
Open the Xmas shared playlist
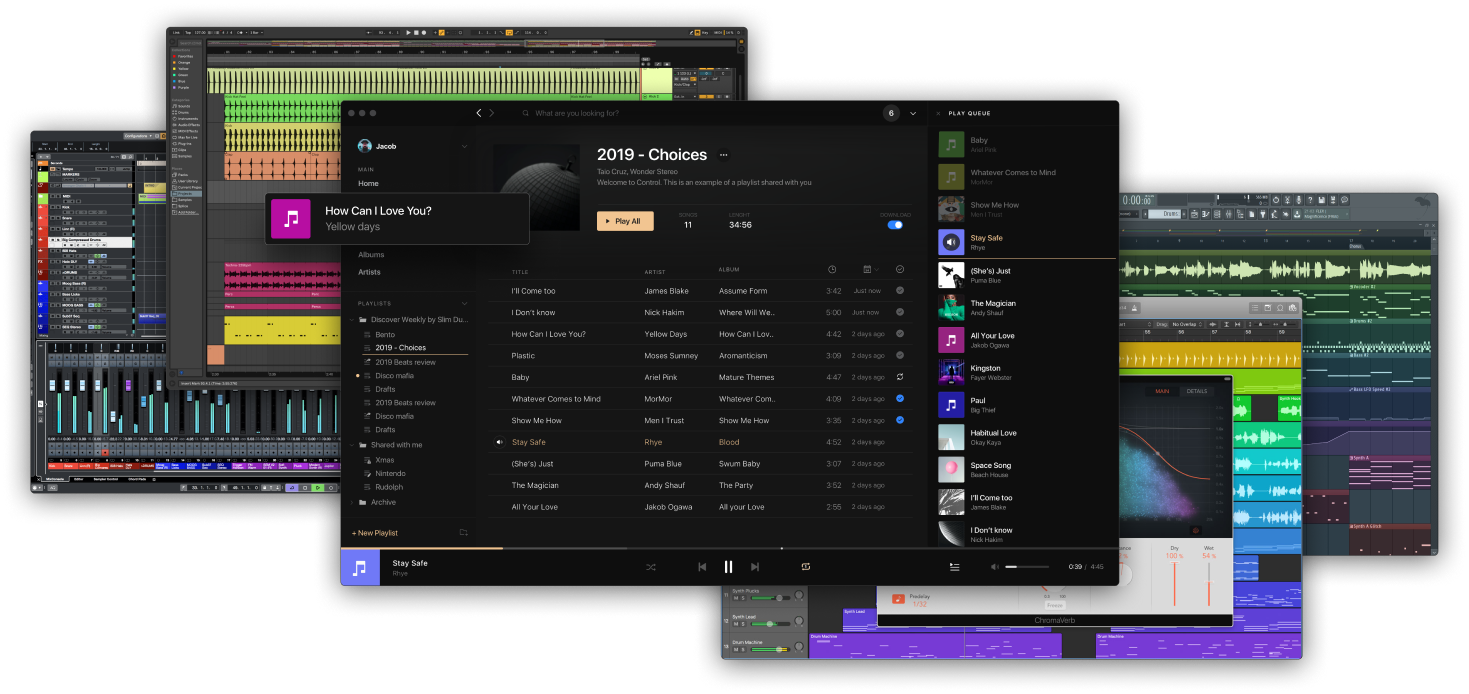(x=385, y=460)
